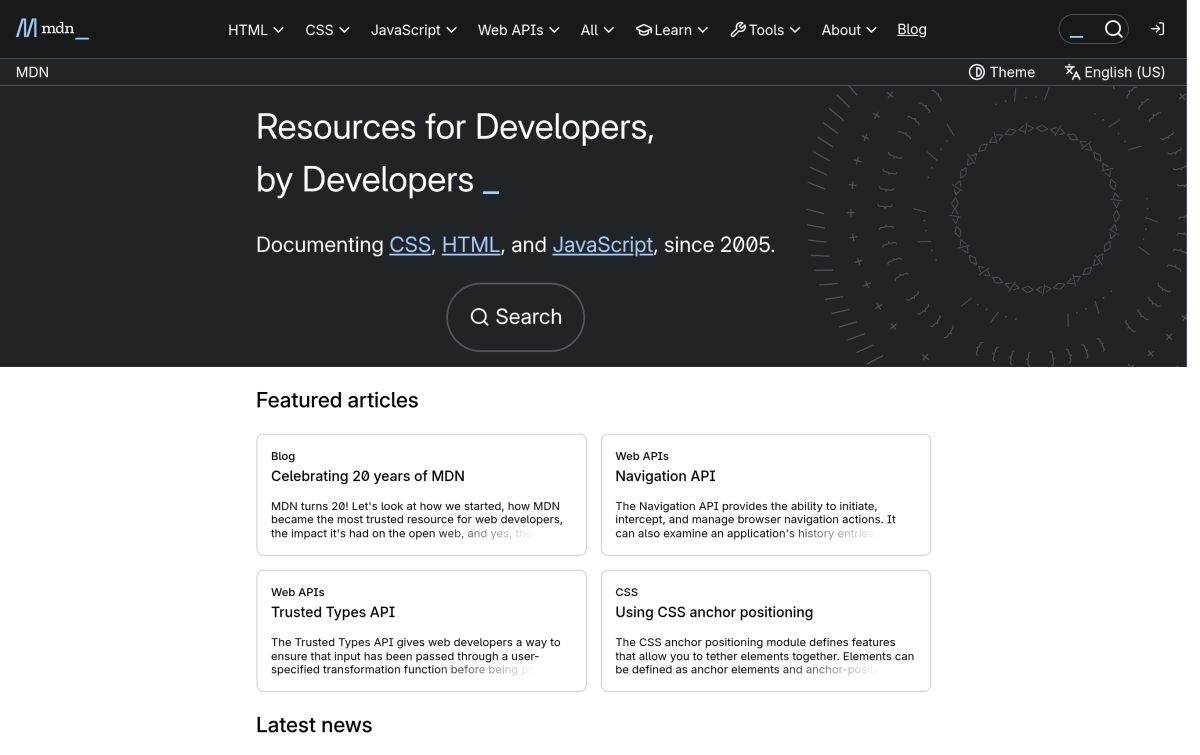Open the Web APIs navigation menu
This screenshot has height=755, width=1200.
519,30
